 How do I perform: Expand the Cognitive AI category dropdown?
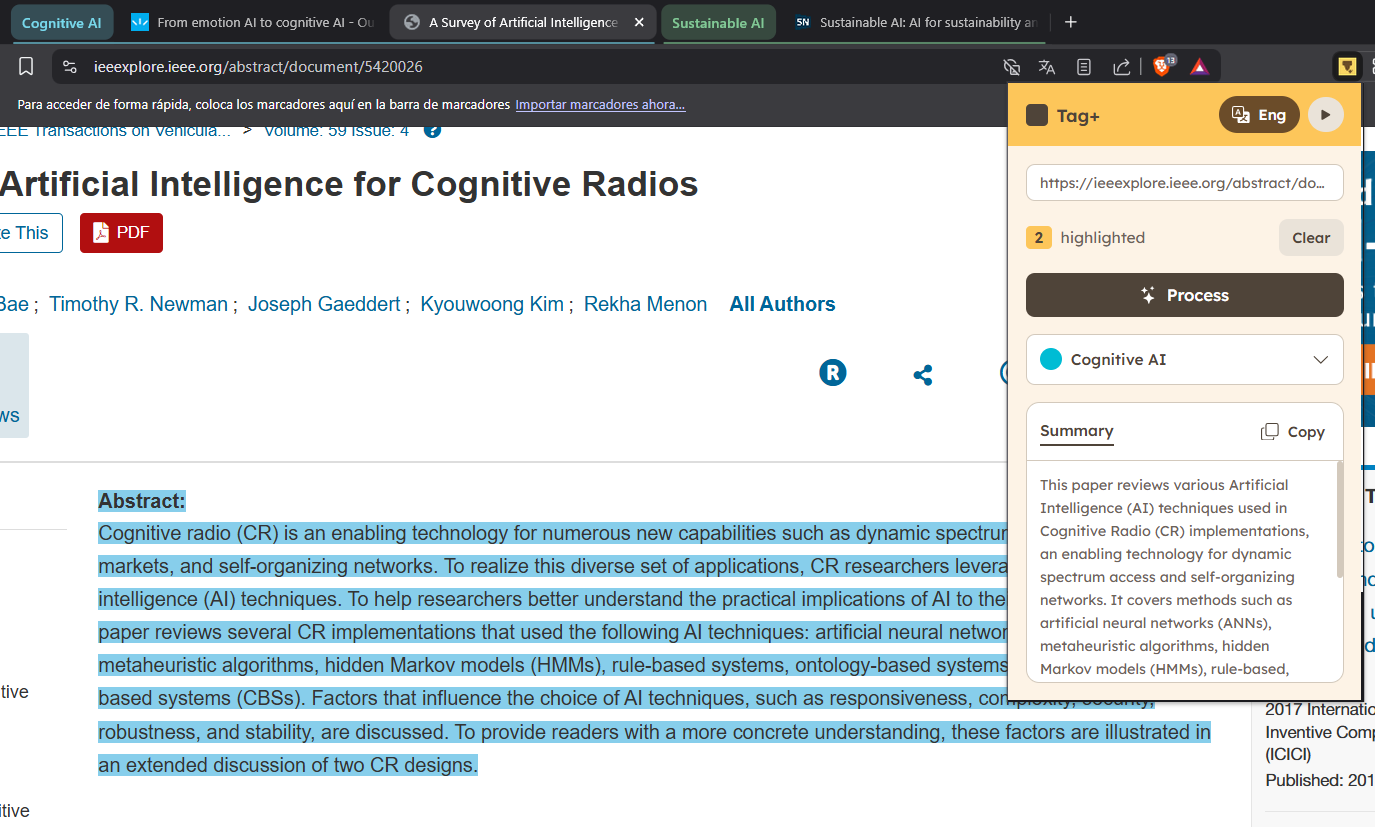coord(1185,360)
